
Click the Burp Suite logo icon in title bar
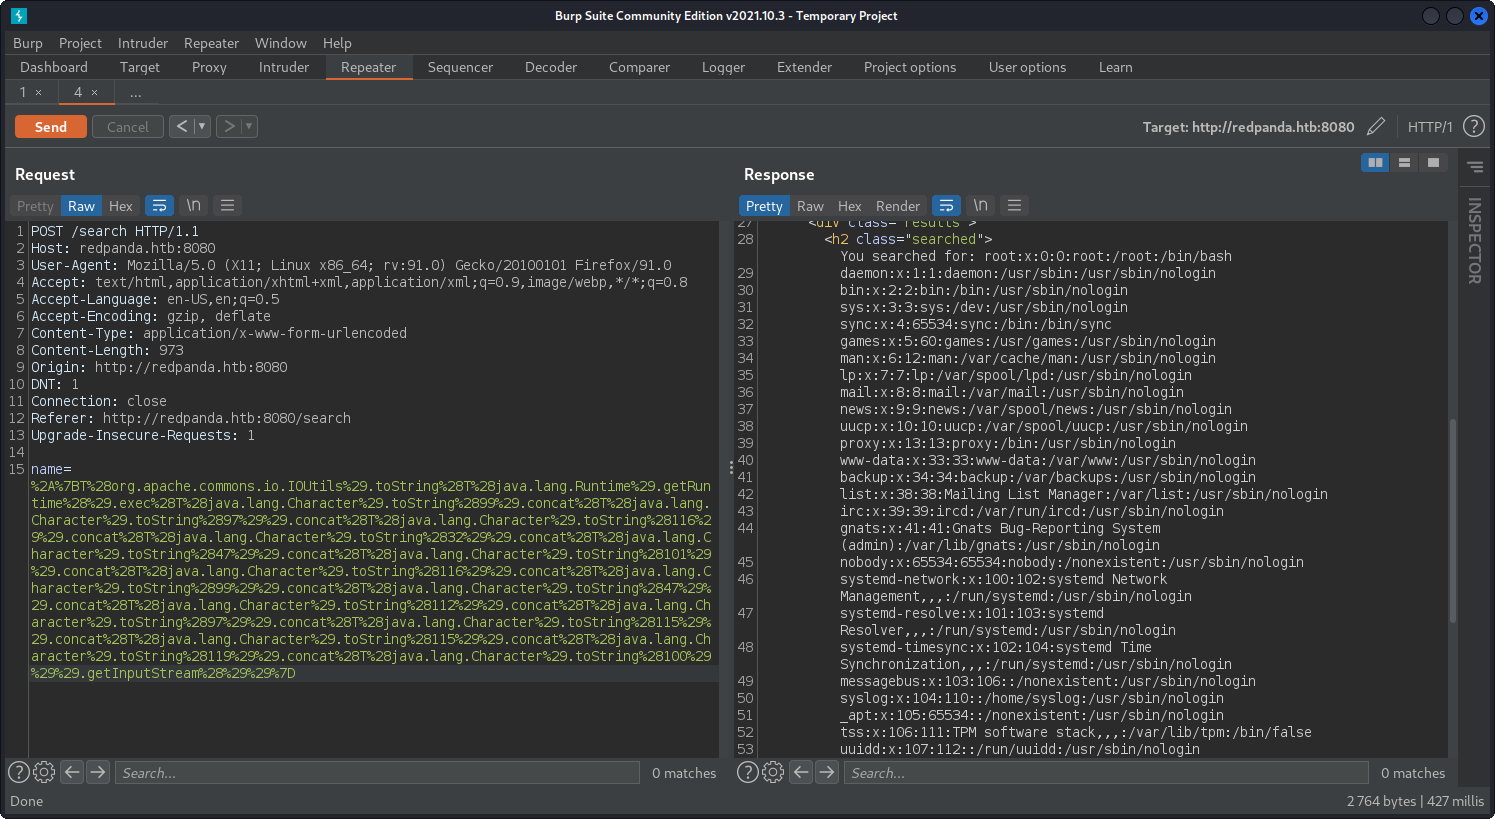19,16
